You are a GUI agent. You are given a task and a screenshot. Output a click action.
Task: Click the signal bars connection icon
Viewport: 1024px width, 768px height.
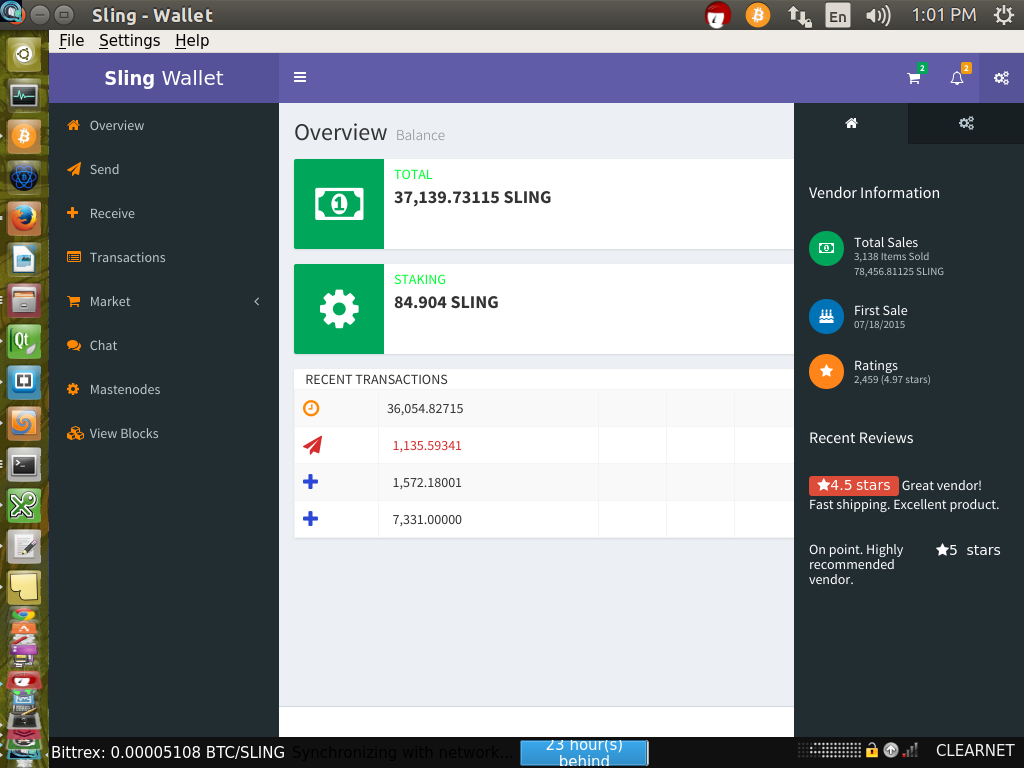910,750
